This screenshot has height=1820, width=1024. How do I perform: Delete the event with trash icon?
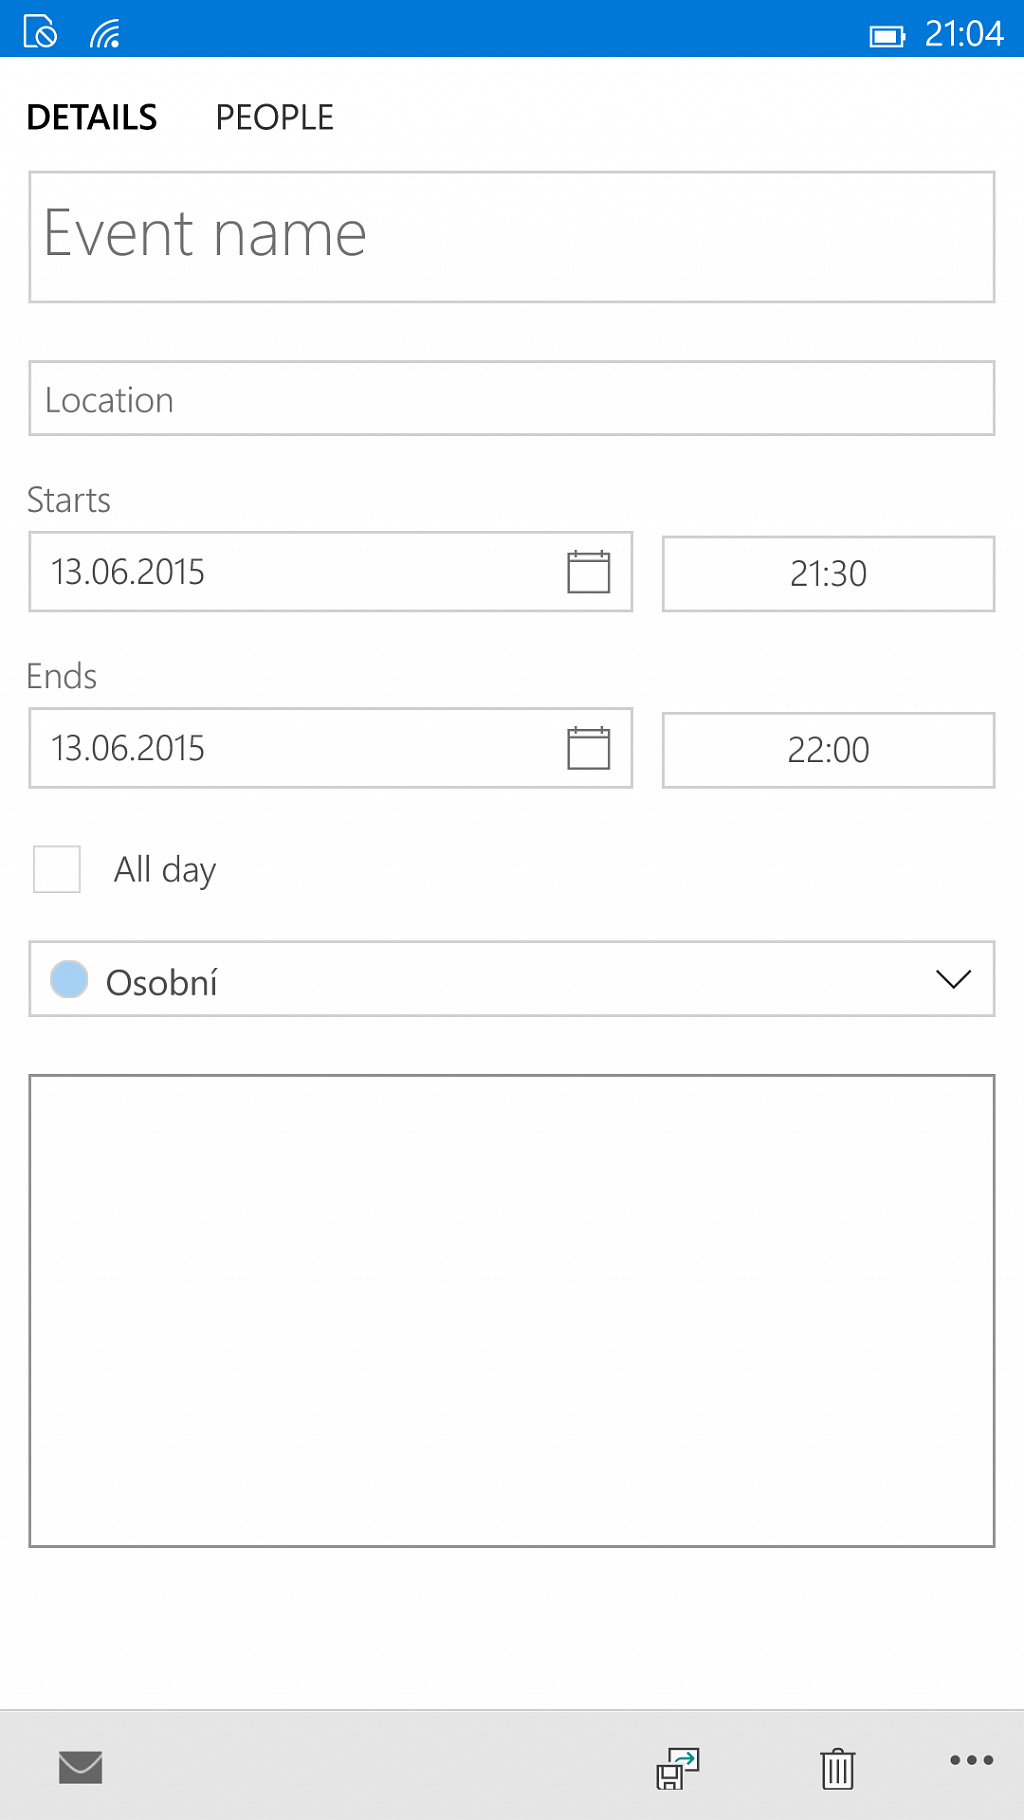click(838, 1768)
